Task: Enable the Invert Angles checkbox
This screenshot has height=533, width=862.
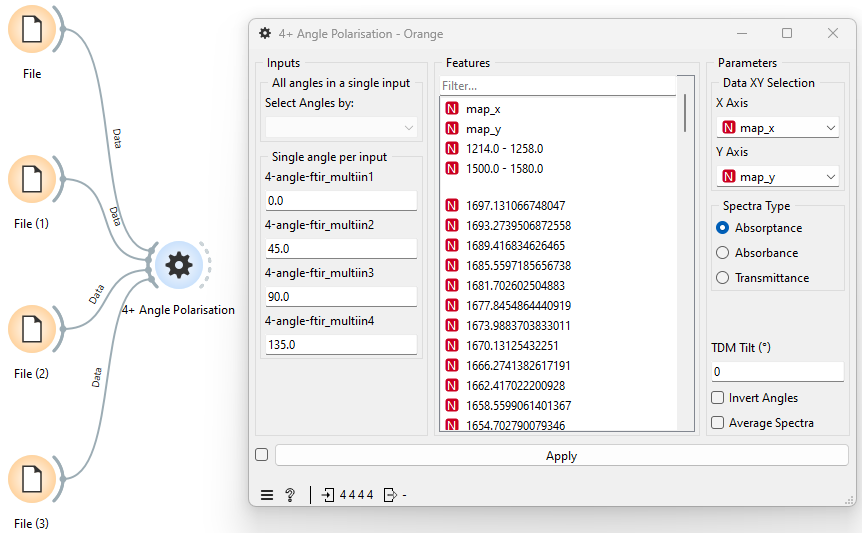Action: (717, 398)
